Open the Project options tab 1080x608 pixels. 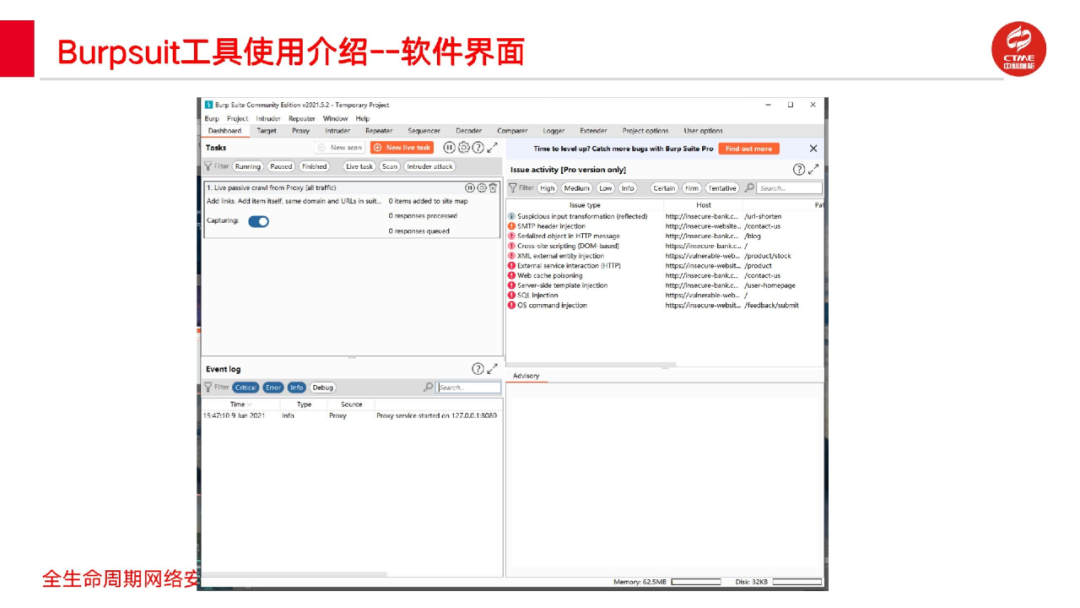coord(645,131)
